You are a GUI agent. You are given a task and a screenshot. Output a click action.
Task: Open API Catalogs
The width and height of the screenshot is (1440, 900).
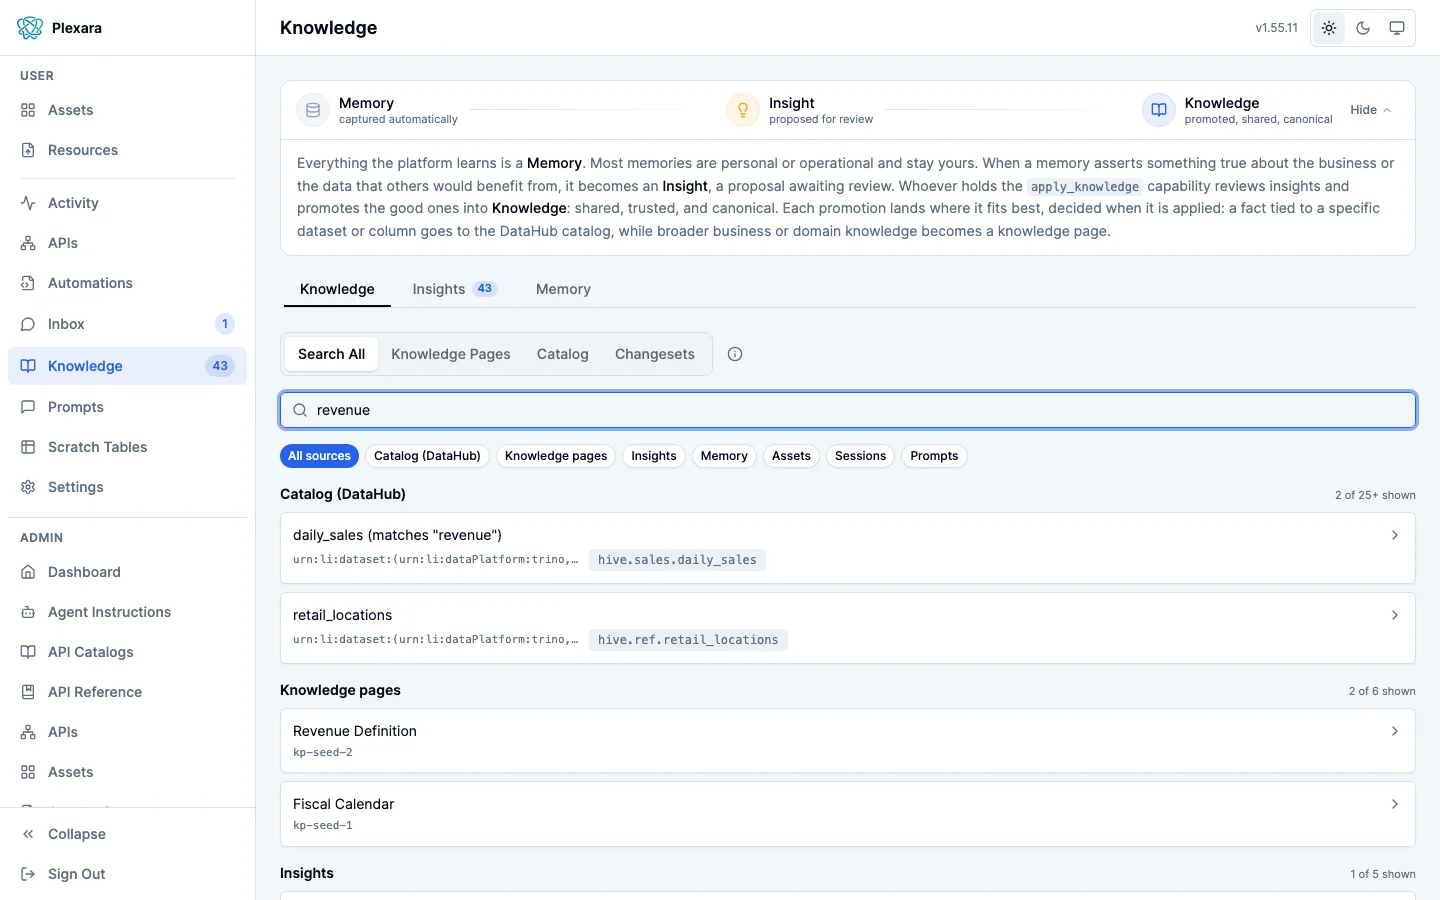[x=127, y=652]
